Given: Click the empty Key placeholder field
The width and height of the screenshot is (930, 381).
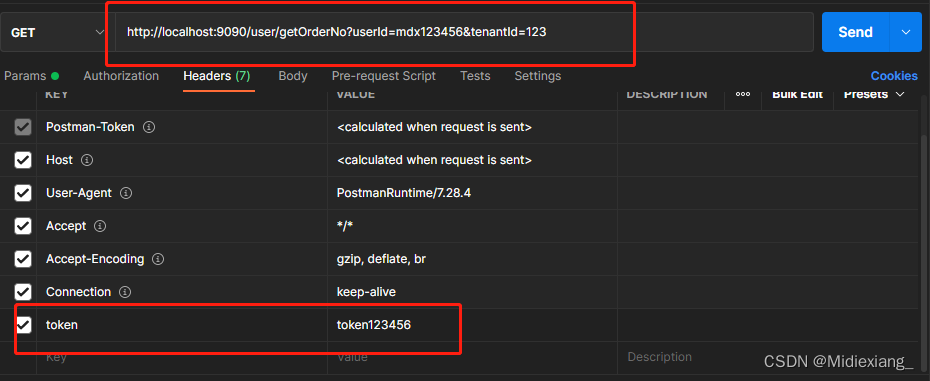Looking at the screenshot, I should (182, 357).
